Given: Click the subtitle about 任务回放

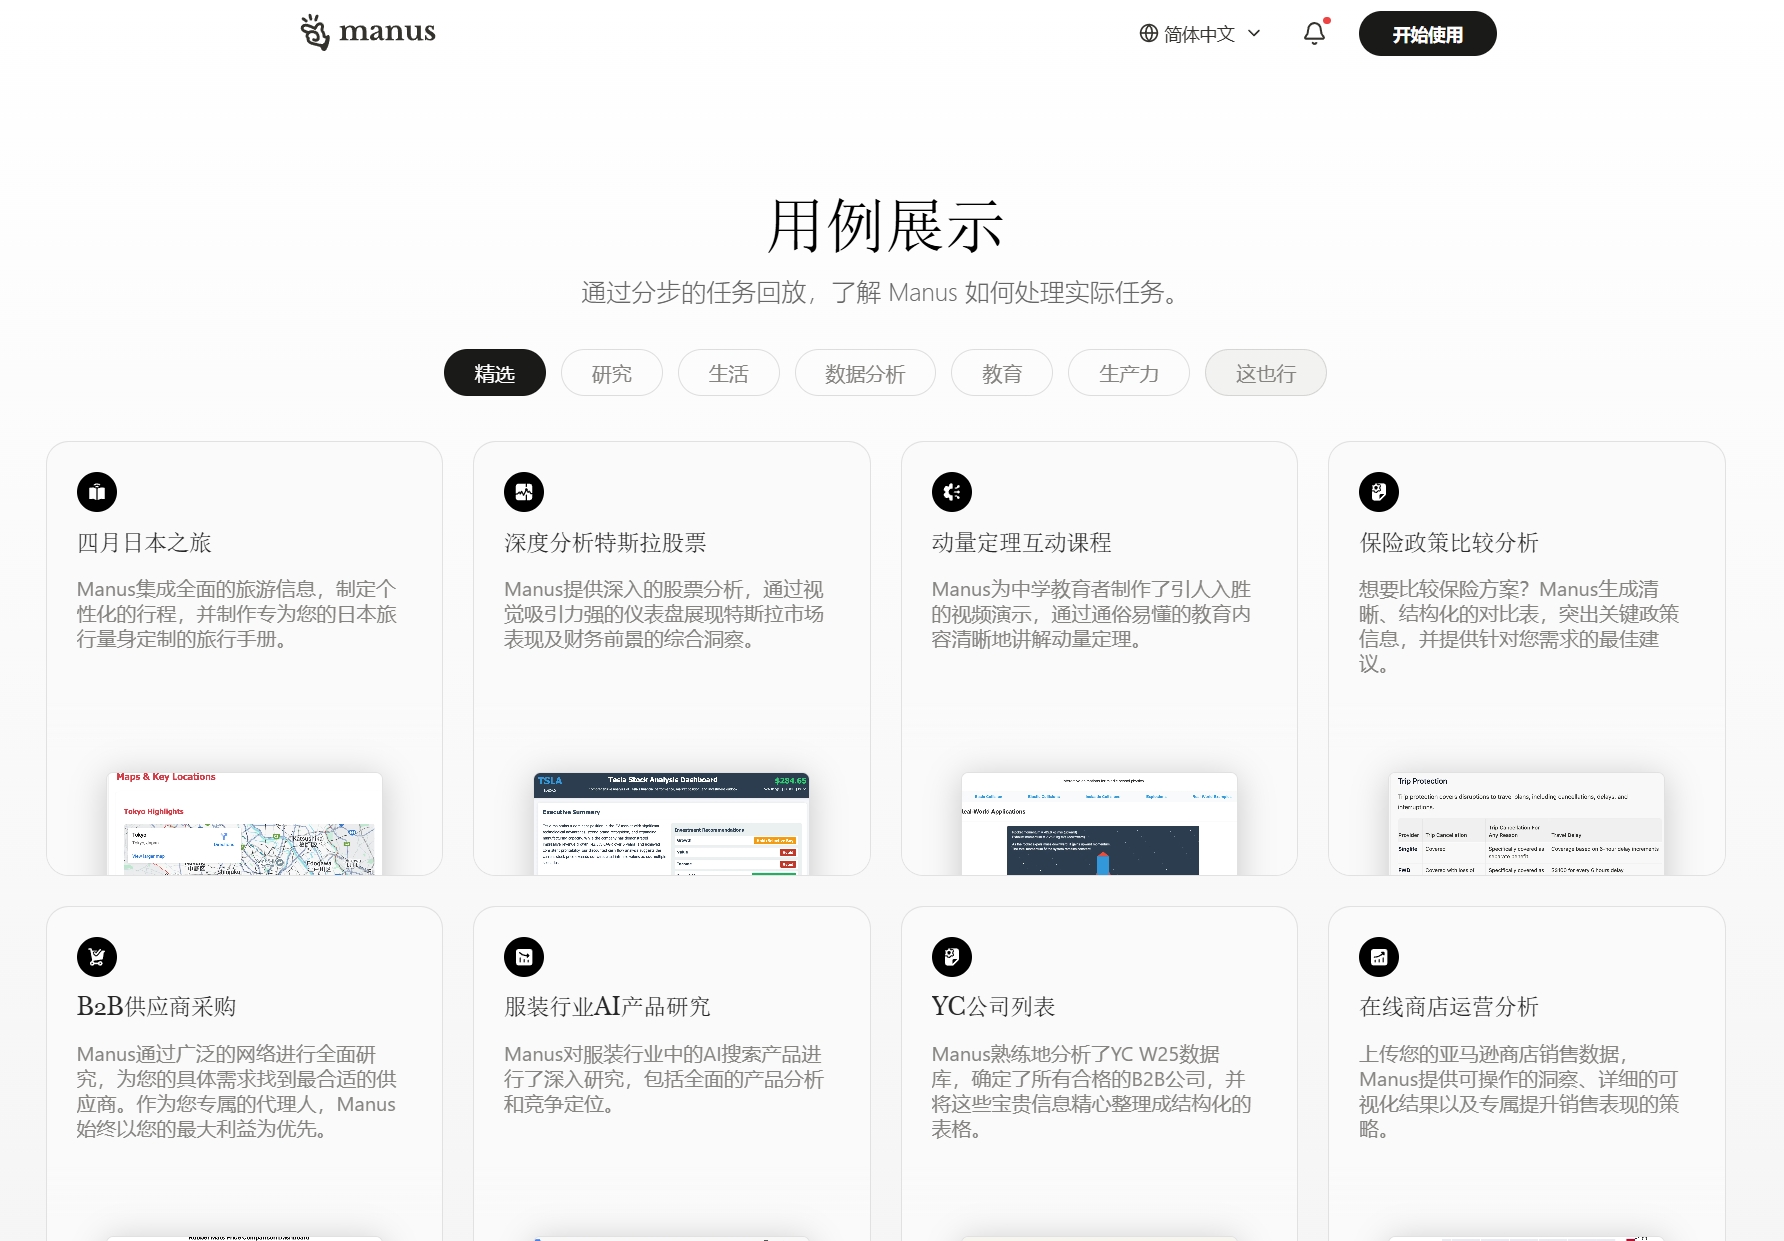Looking at the screenshot, I should pos(883,293).
